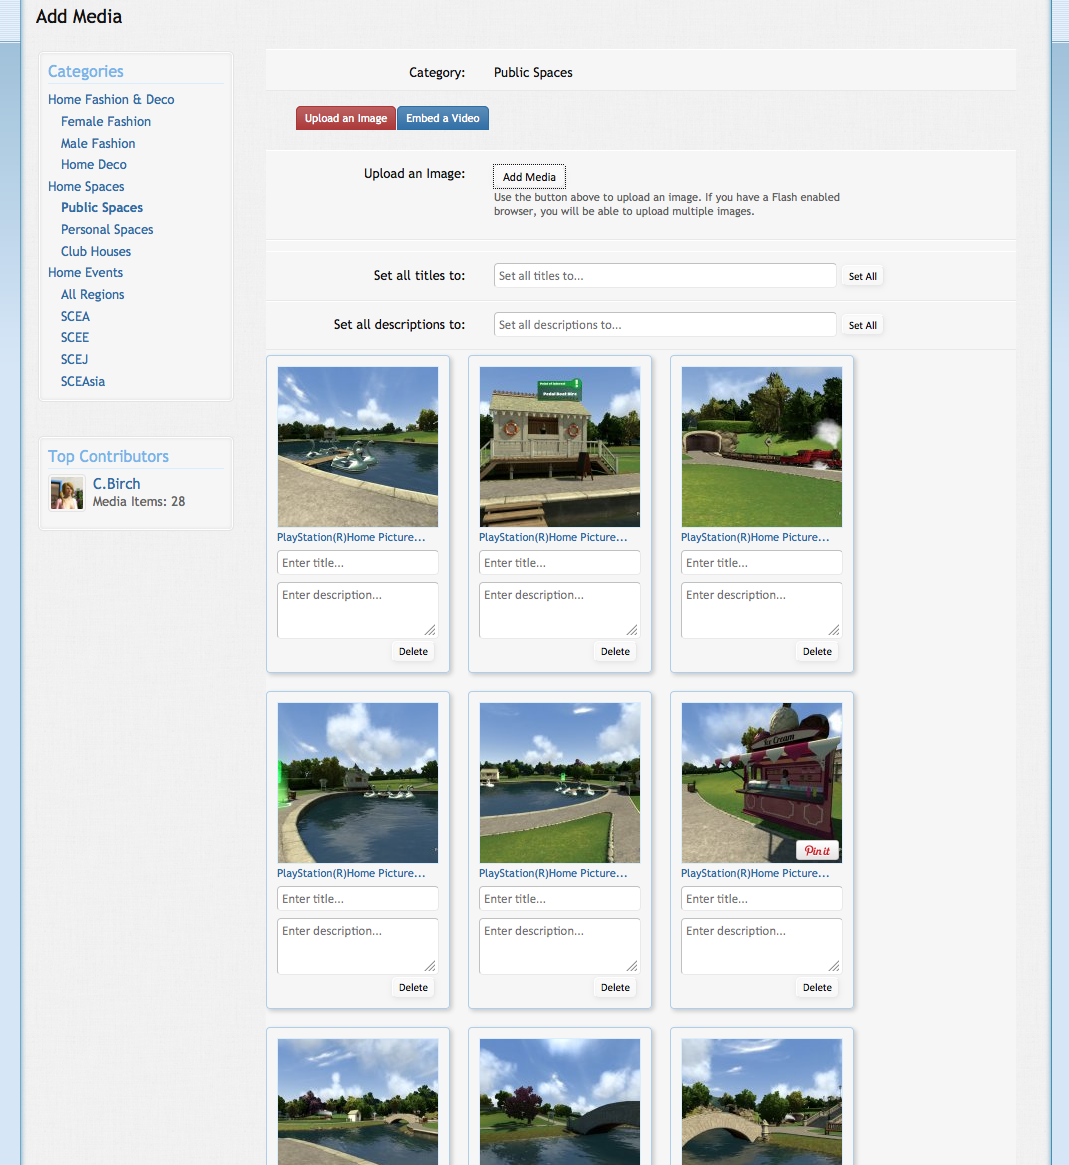Focus the description box for the steam train image
1069x1165 pixels.
point(762,610)
